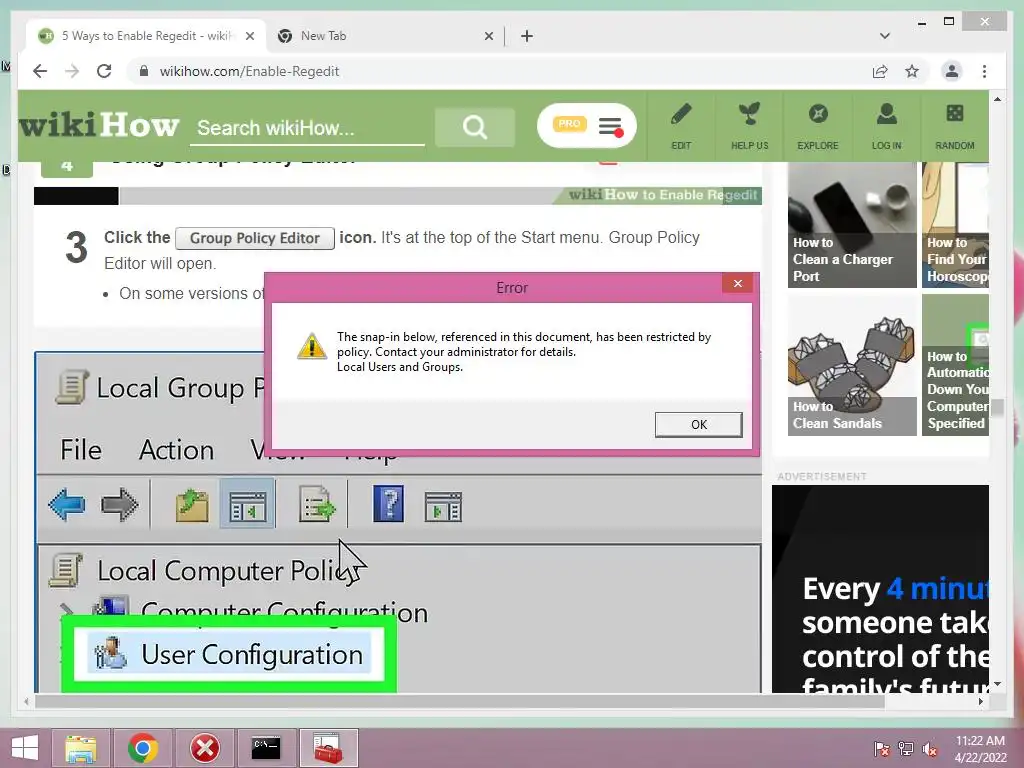Screen dimensions: 1024x768
Task: Open Chrome three-dot menu
Action: [984, 71]
